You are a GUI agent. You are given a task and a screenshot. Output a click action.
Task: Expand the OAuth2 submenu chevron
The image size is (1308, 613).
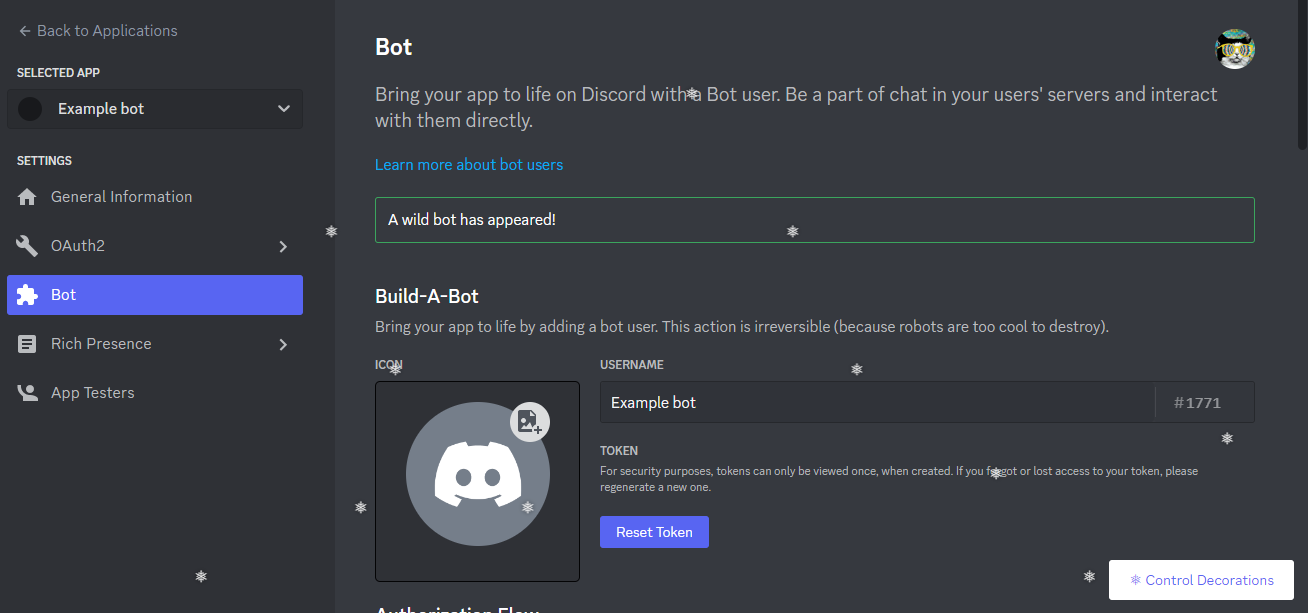[x=283, y=246]
